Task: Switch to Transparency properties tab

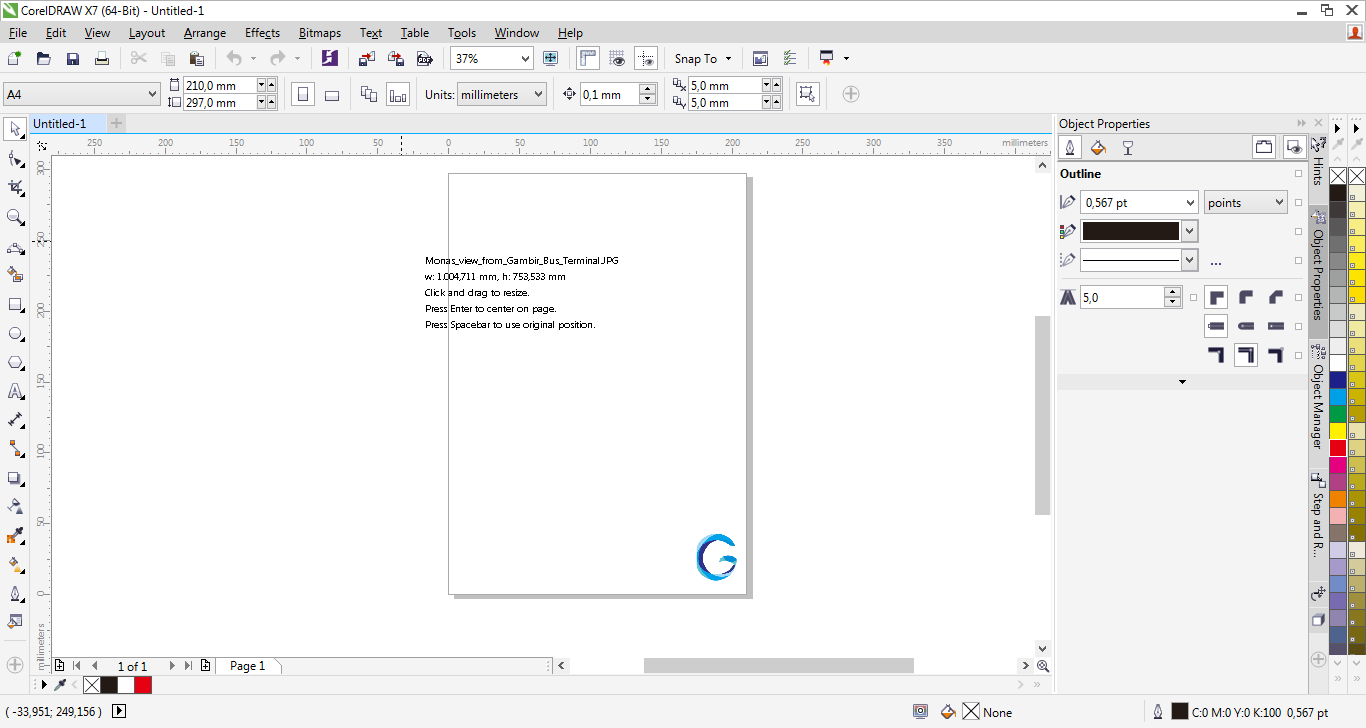Action: (1127, 148)
